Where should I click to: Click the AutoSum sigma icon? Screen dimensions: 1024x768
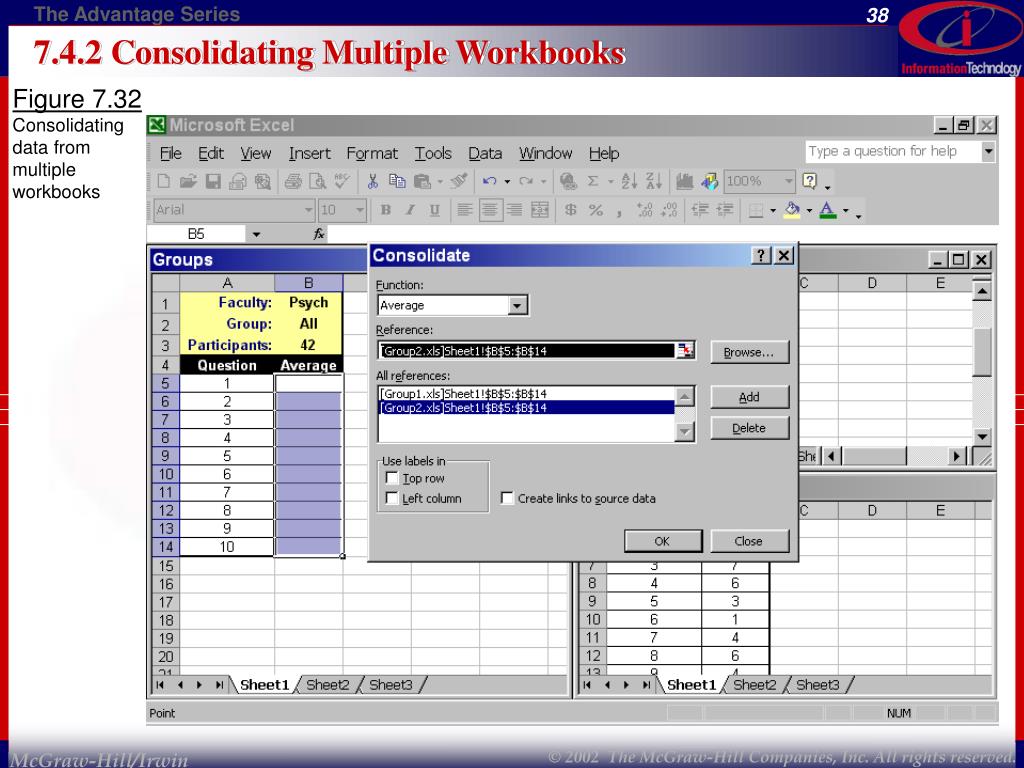point(593,182)
